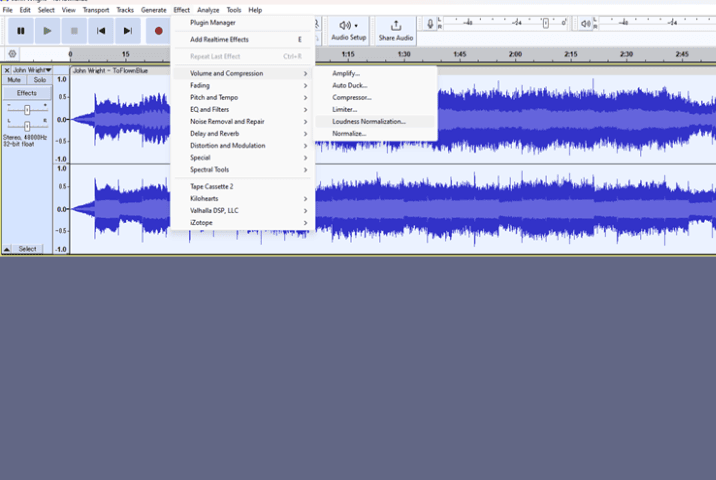Viewport: 716px width, 480px height.
Task: Mute the John Wright track
Action: coord(14,80)
